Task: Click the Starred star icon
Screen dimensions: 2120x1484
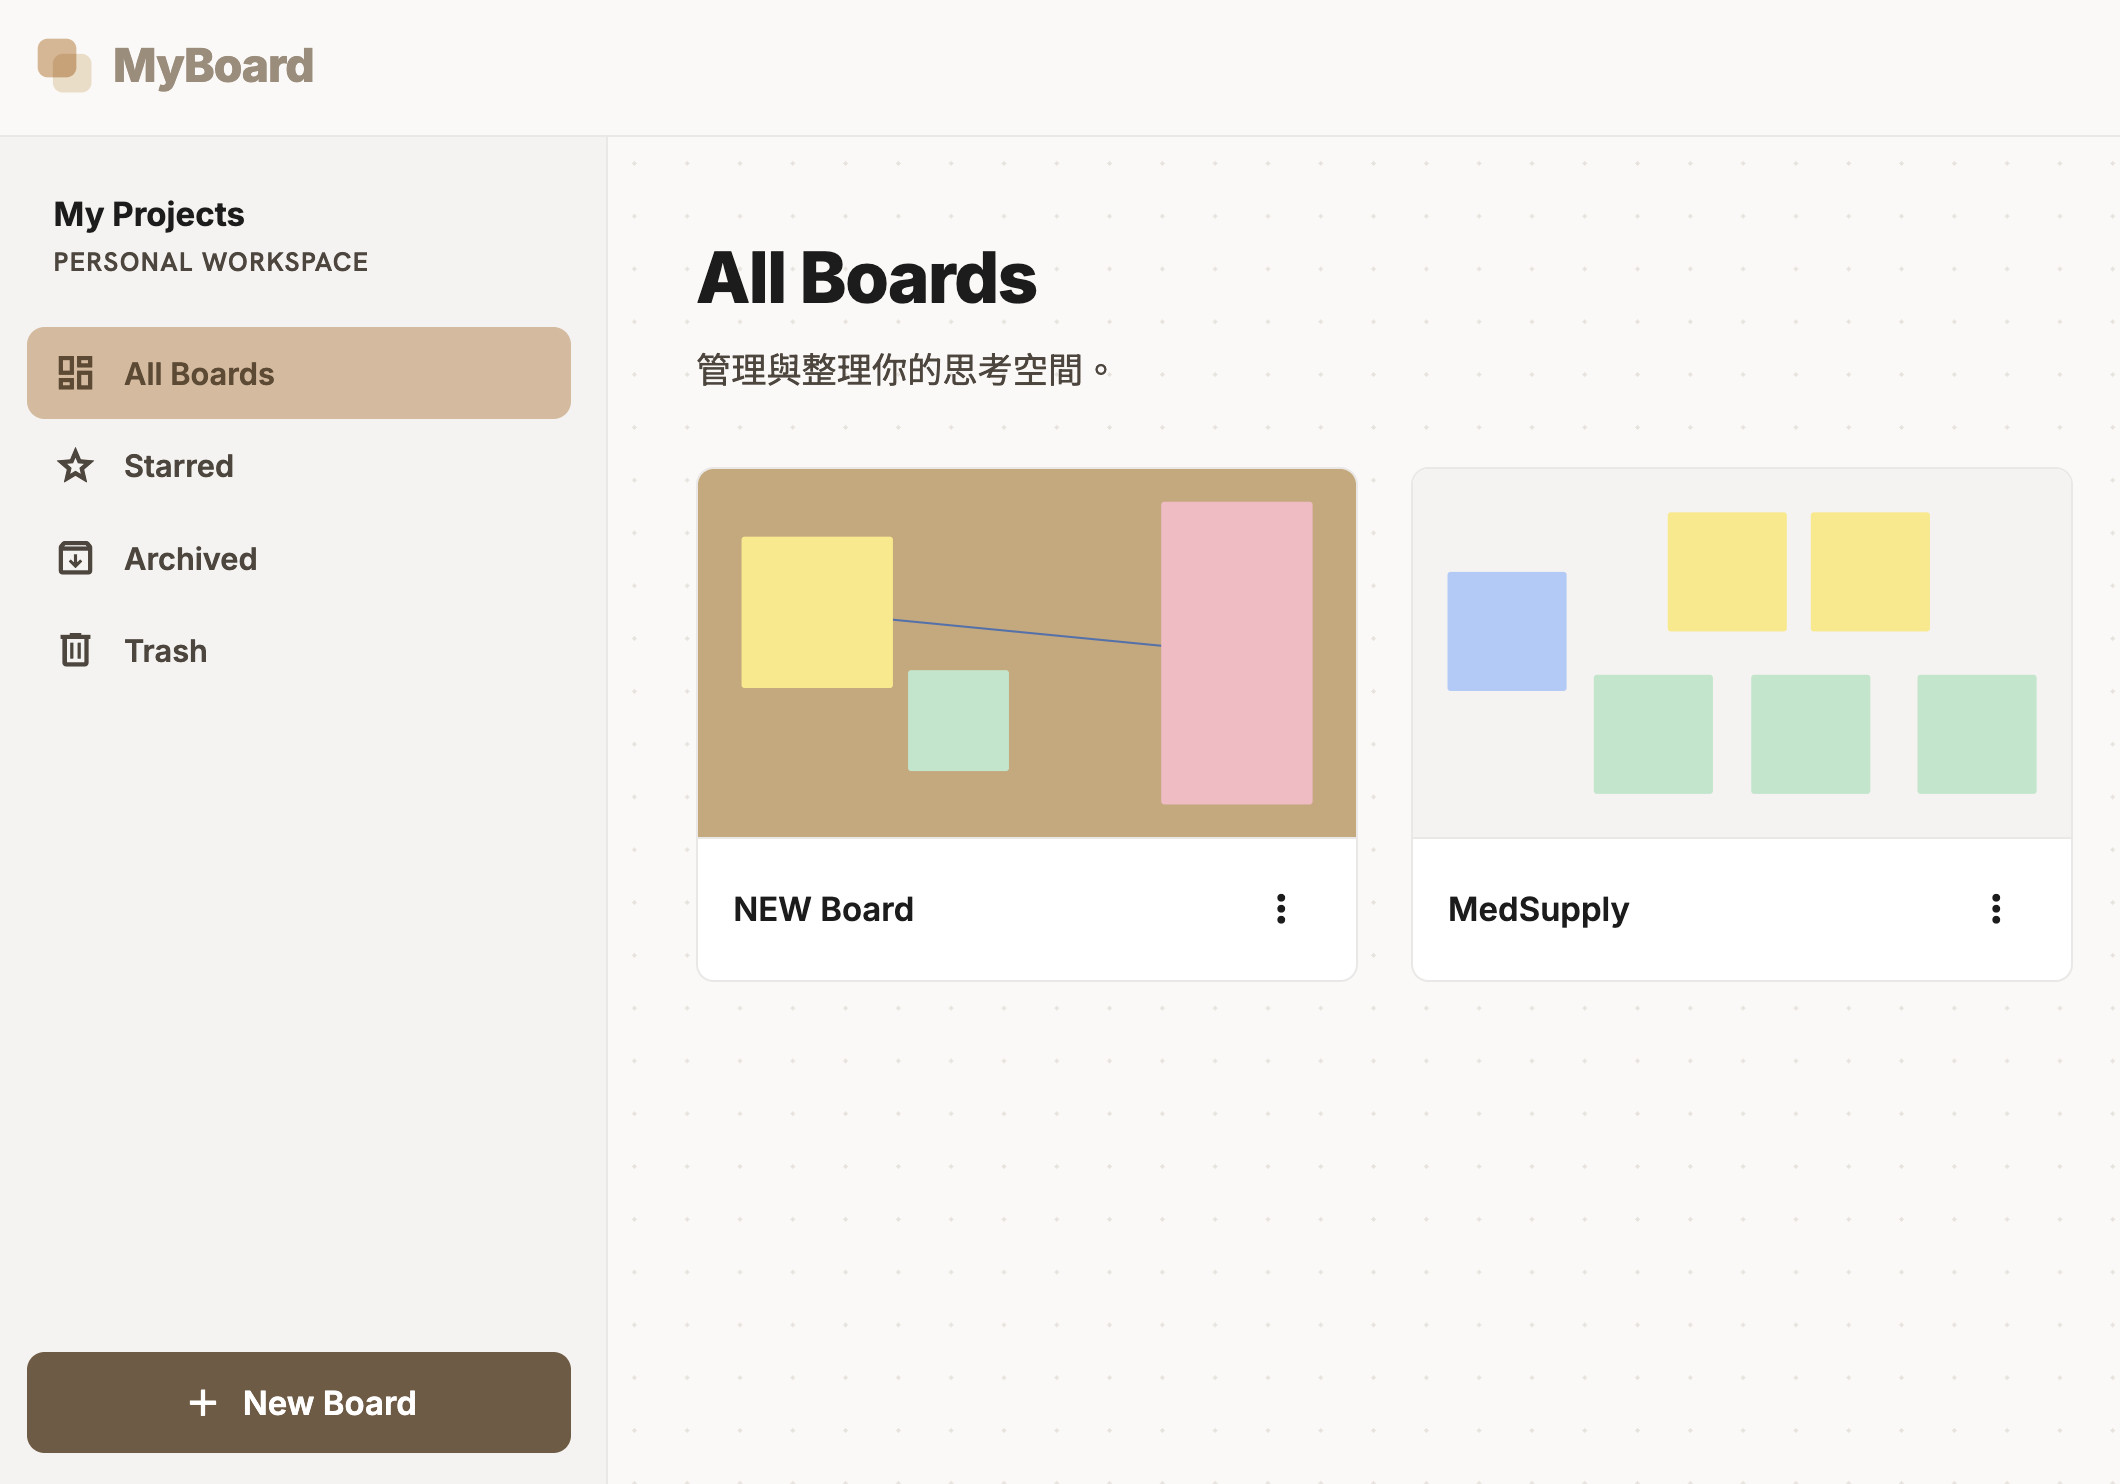Action: coord(75,466)
